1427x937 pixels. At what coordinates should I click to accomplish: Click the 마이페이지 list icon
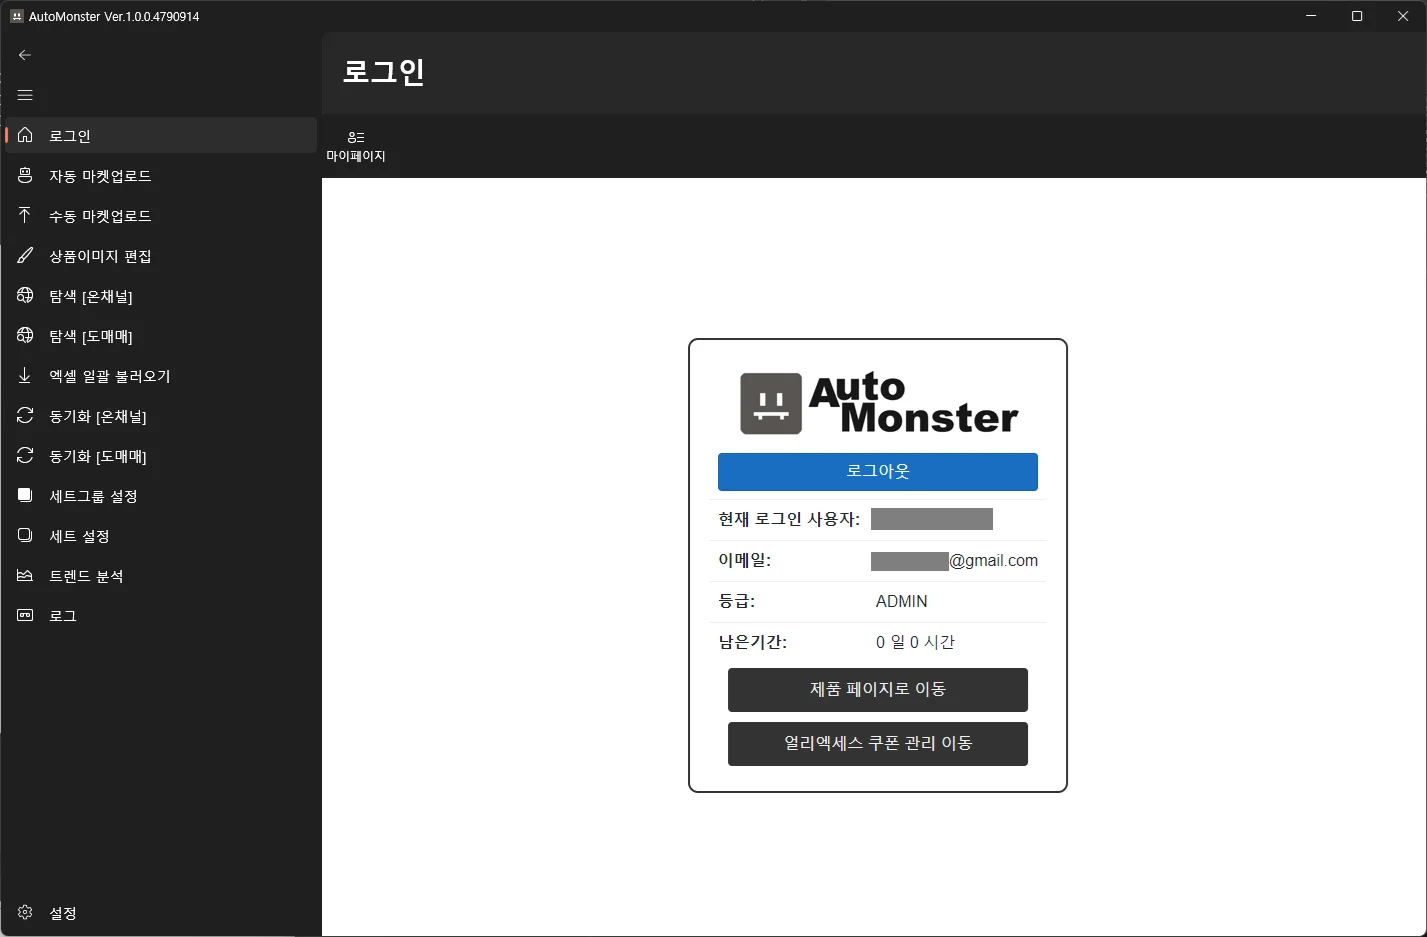tap(356, 137)
